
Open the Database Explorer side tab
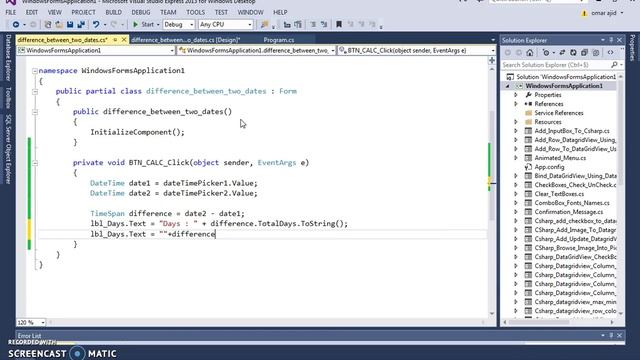tap(8, 57)
